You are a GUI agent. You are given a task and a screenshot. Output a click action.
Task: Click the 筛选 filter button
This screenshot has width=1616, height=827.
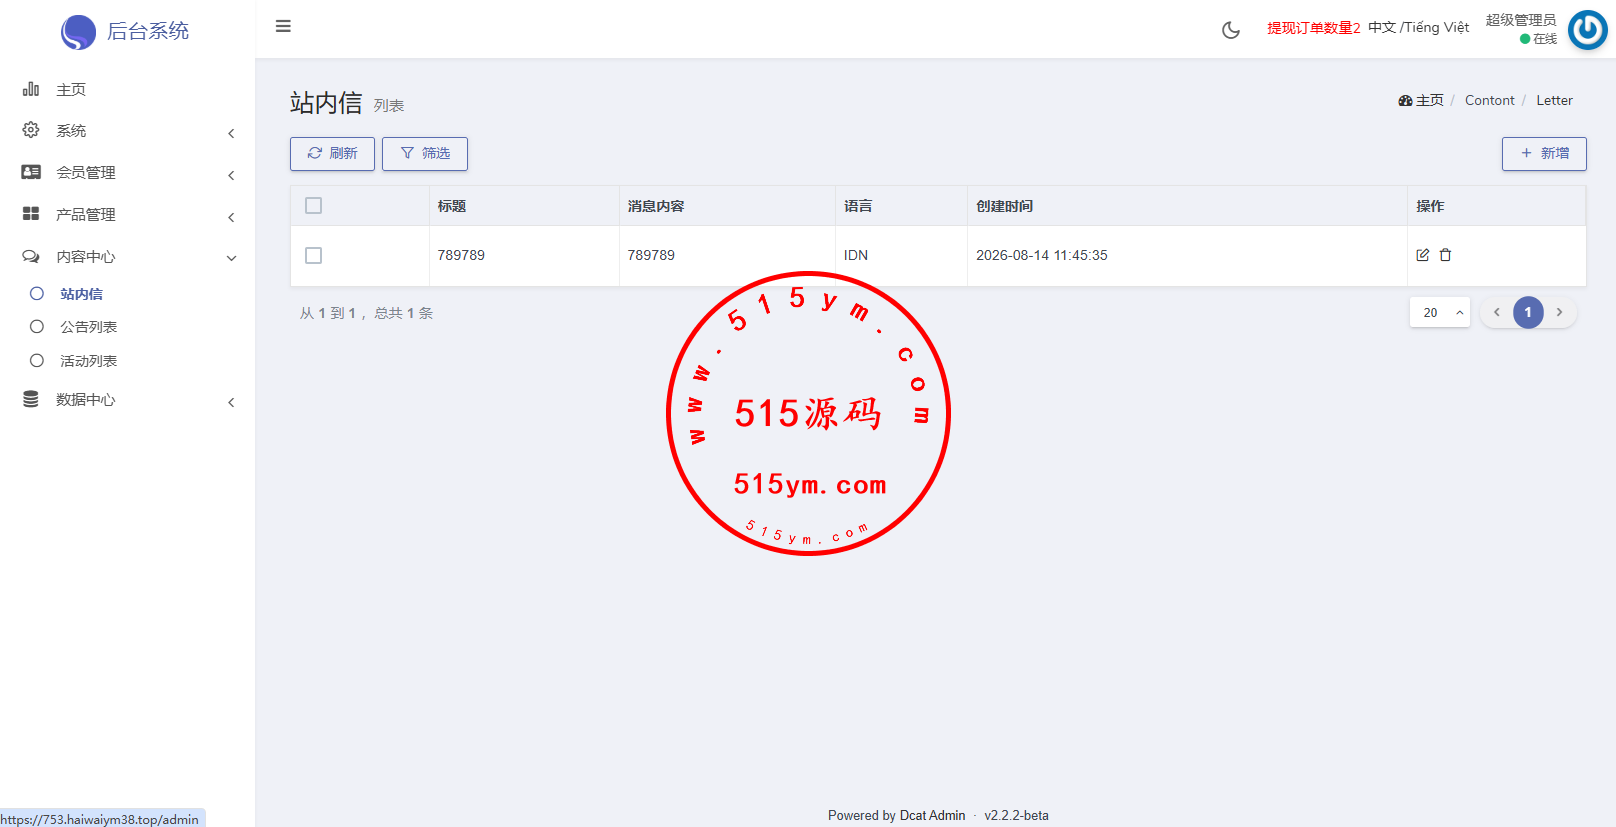coord(425,154)
